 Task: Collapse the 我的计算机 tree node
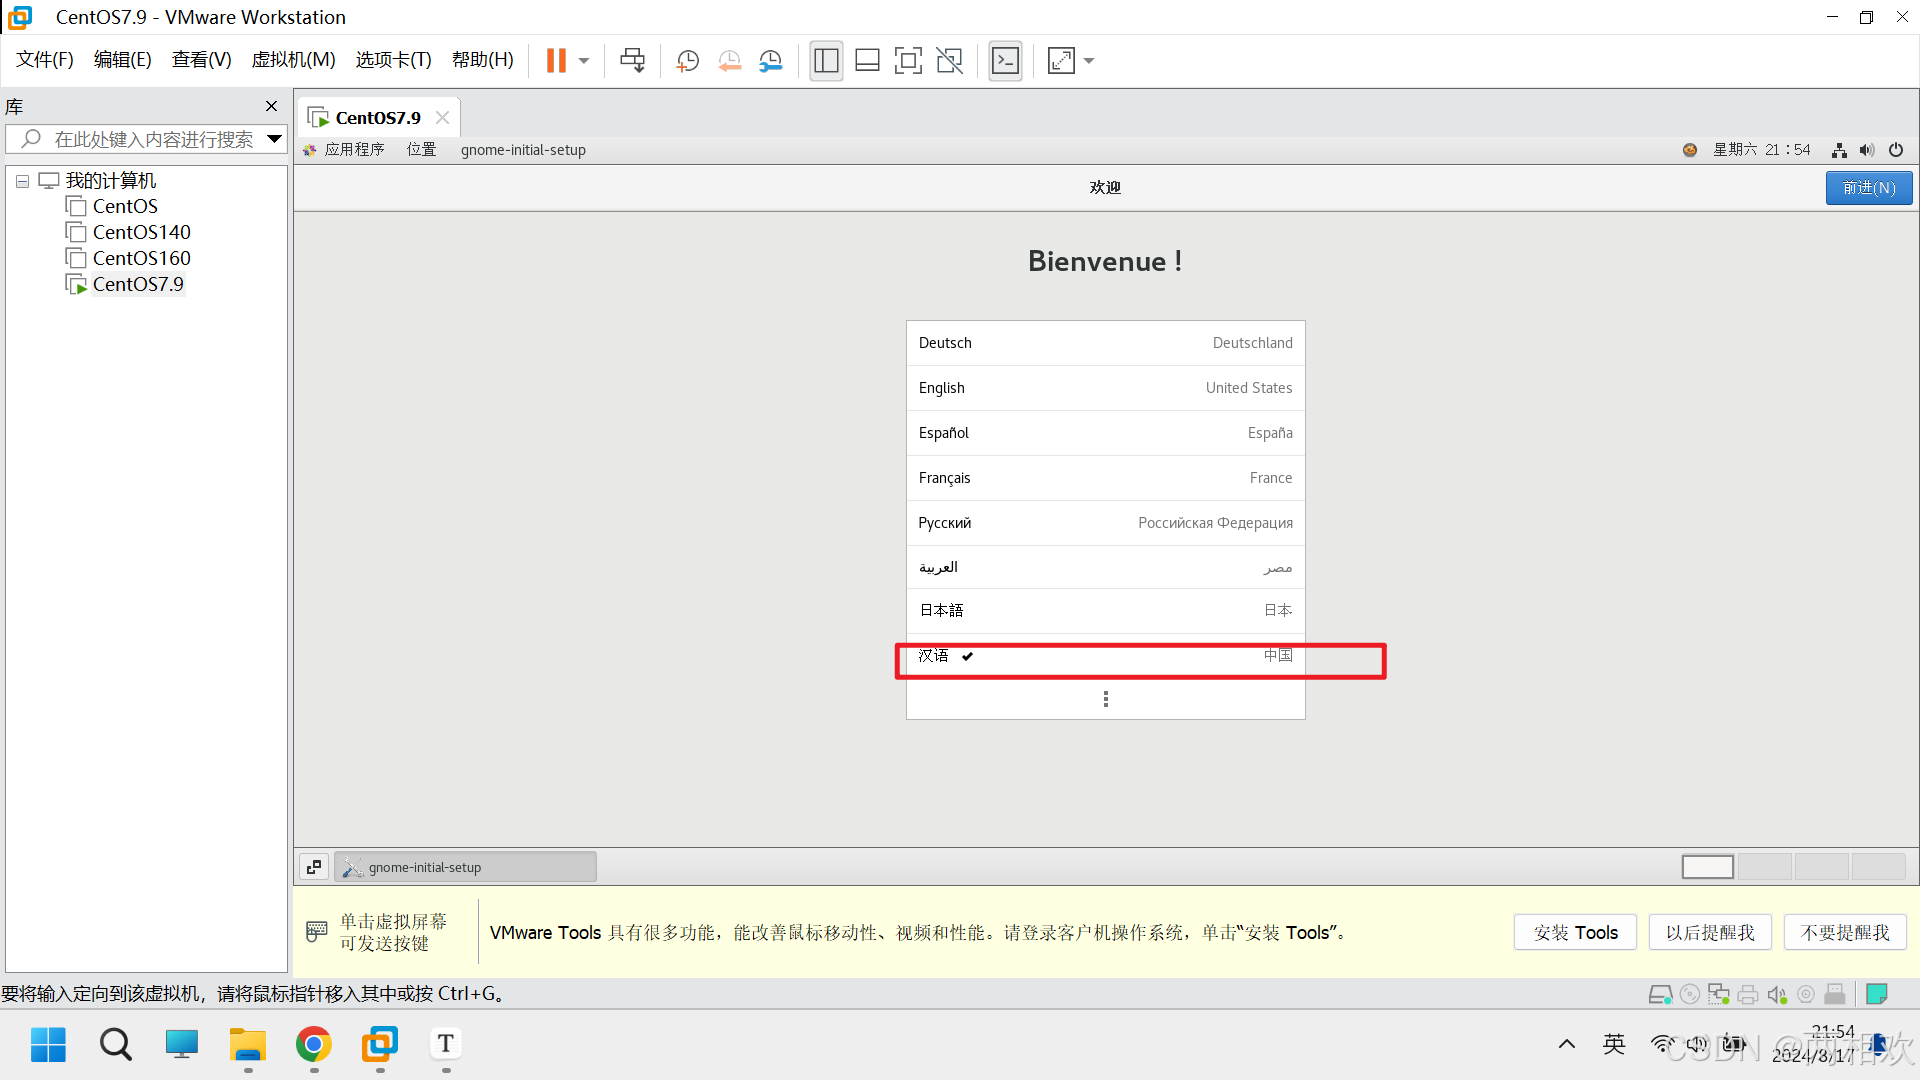pos(22,181)
